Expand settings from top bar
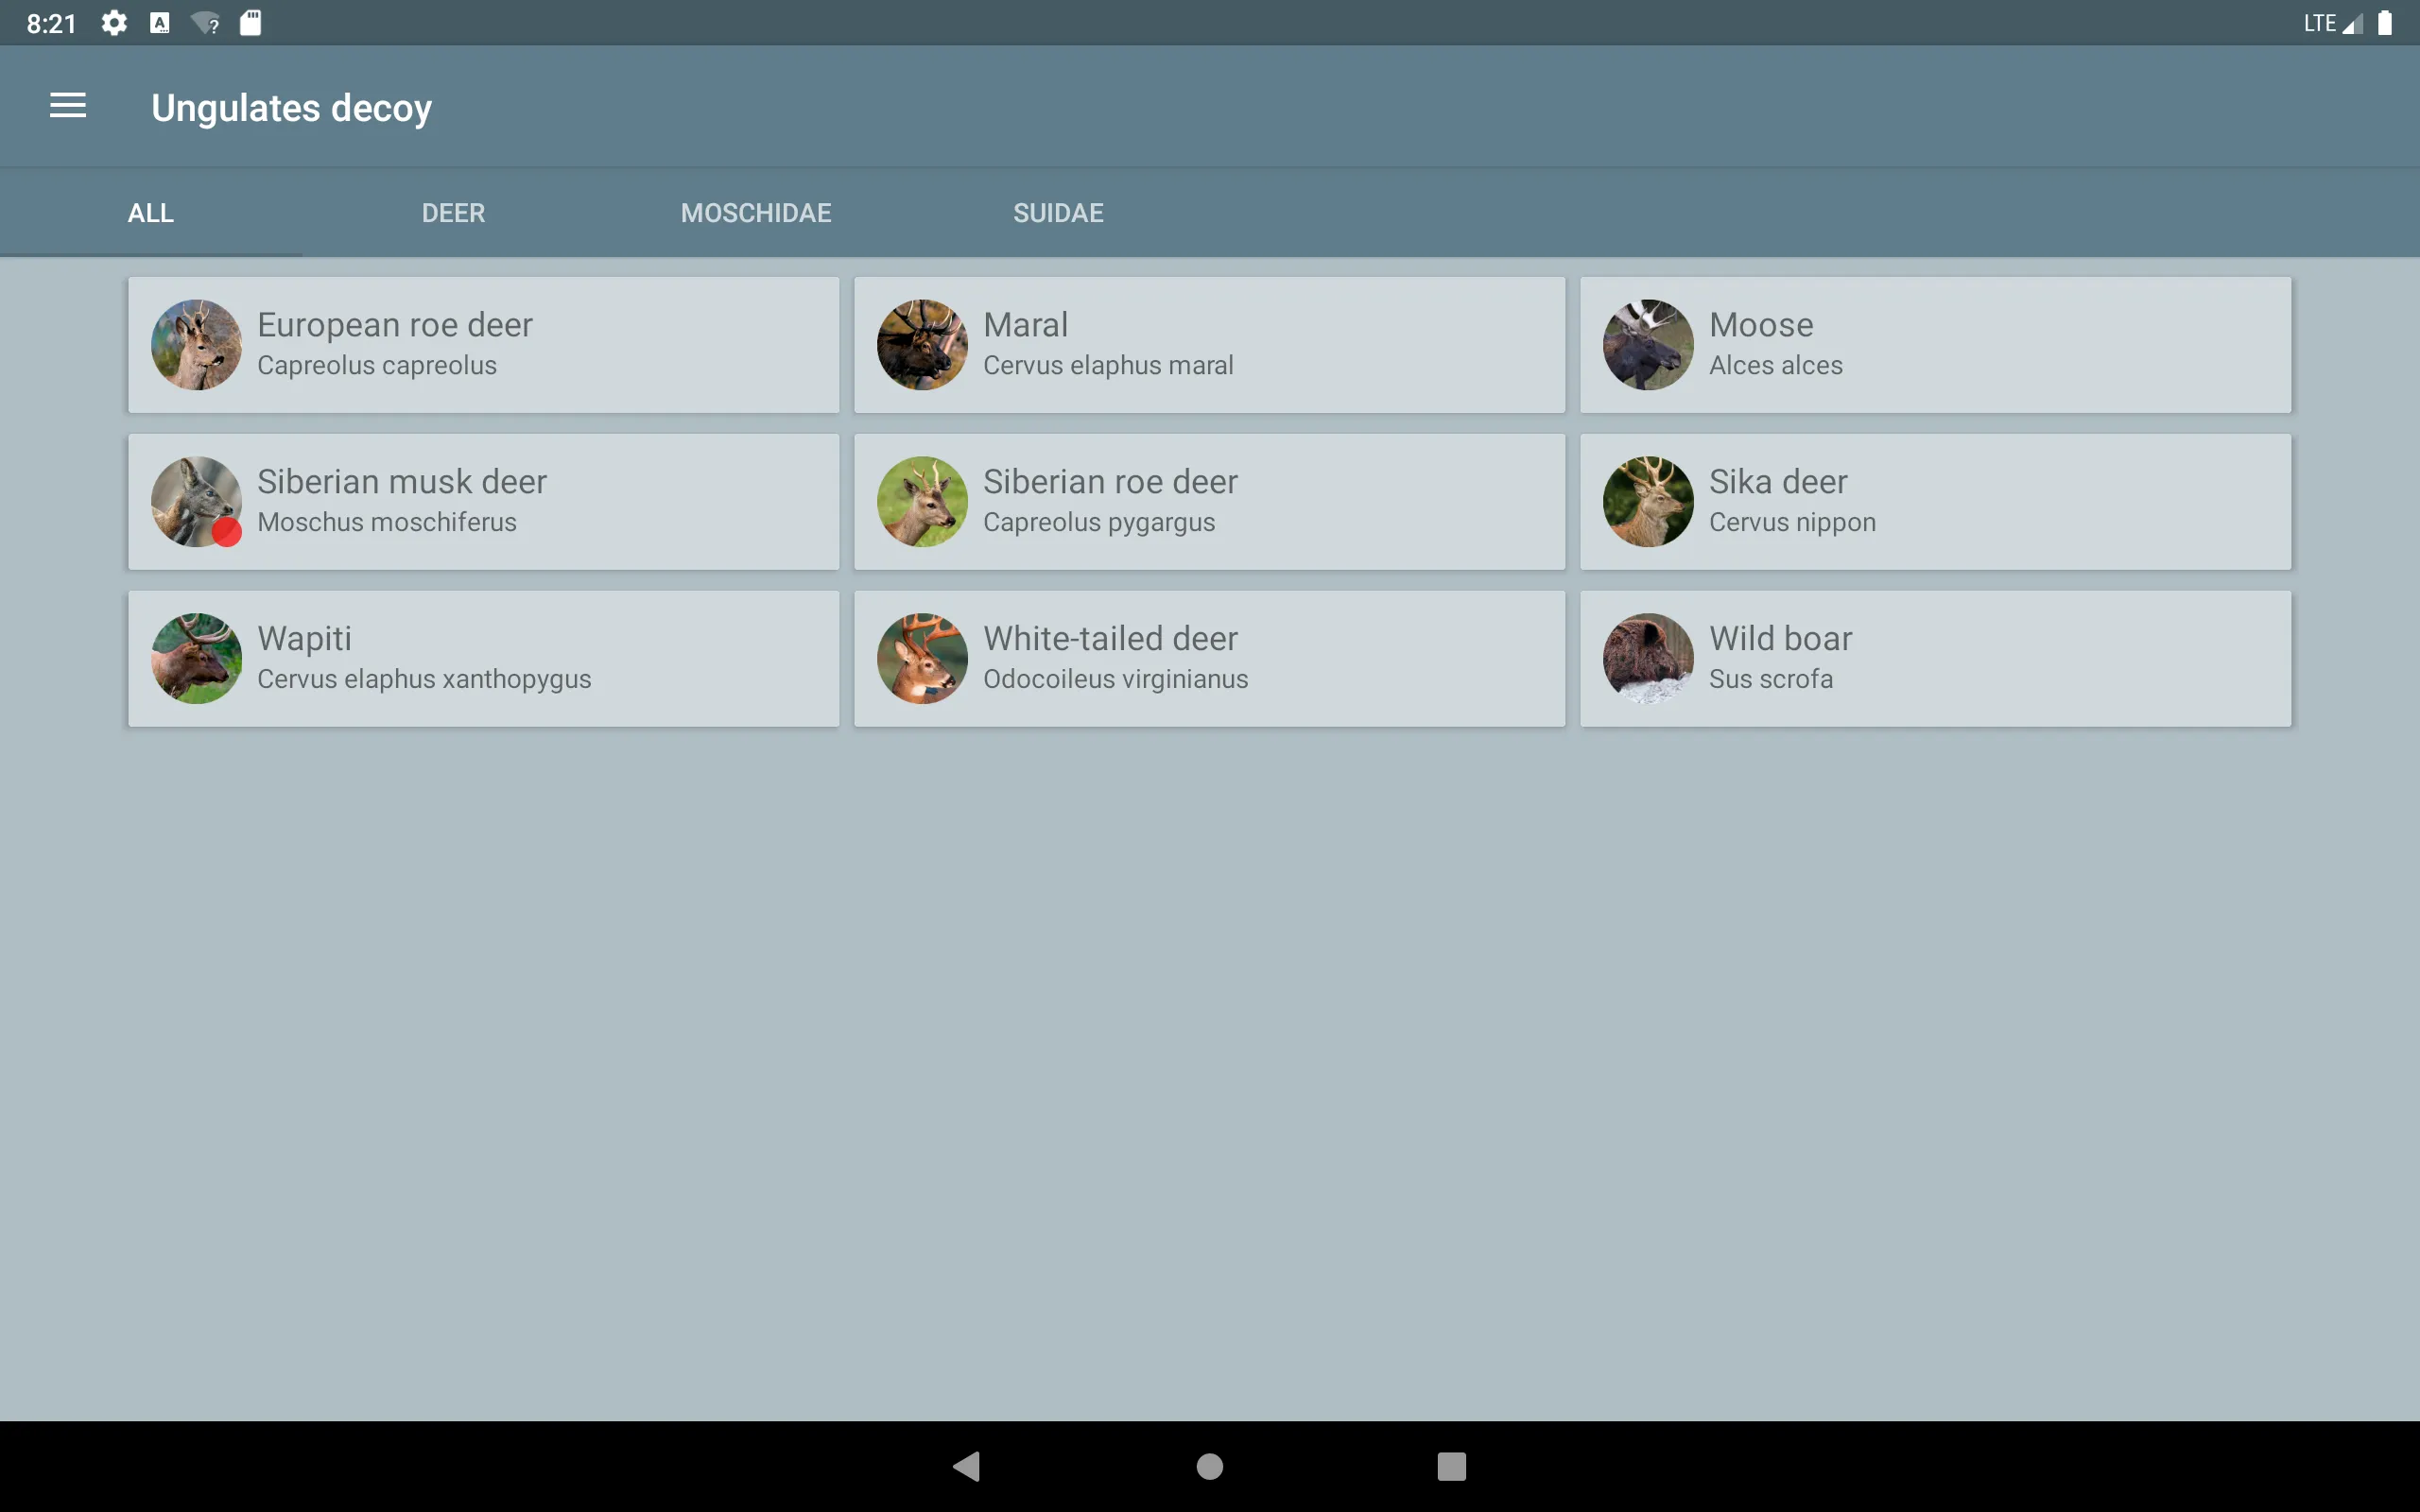This screenshot has width=2420, height=1512. click(113, 23)
